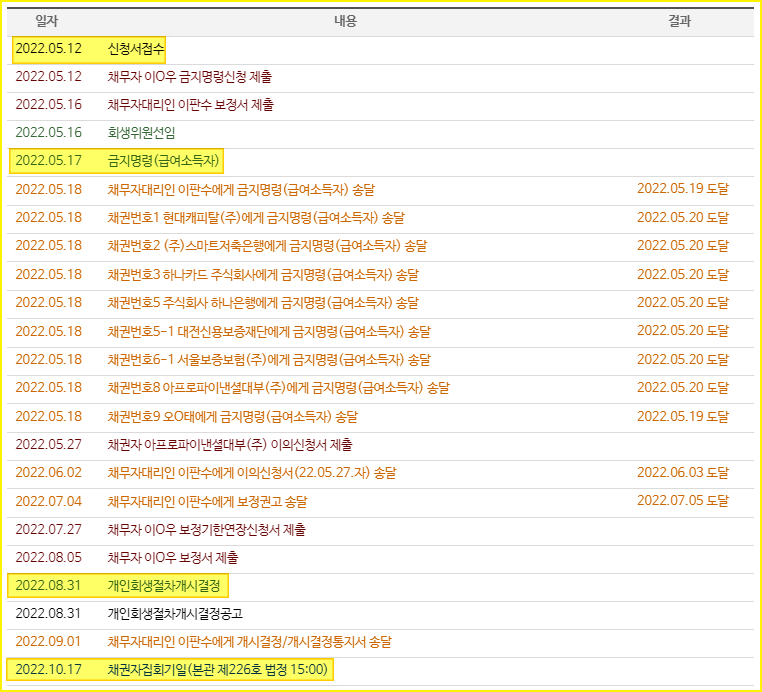Click 2022.05.20 도달 in 스마트저축은행 row
Image resolution: width=762 pixels, height=692 pixels.
click(683, 245)
